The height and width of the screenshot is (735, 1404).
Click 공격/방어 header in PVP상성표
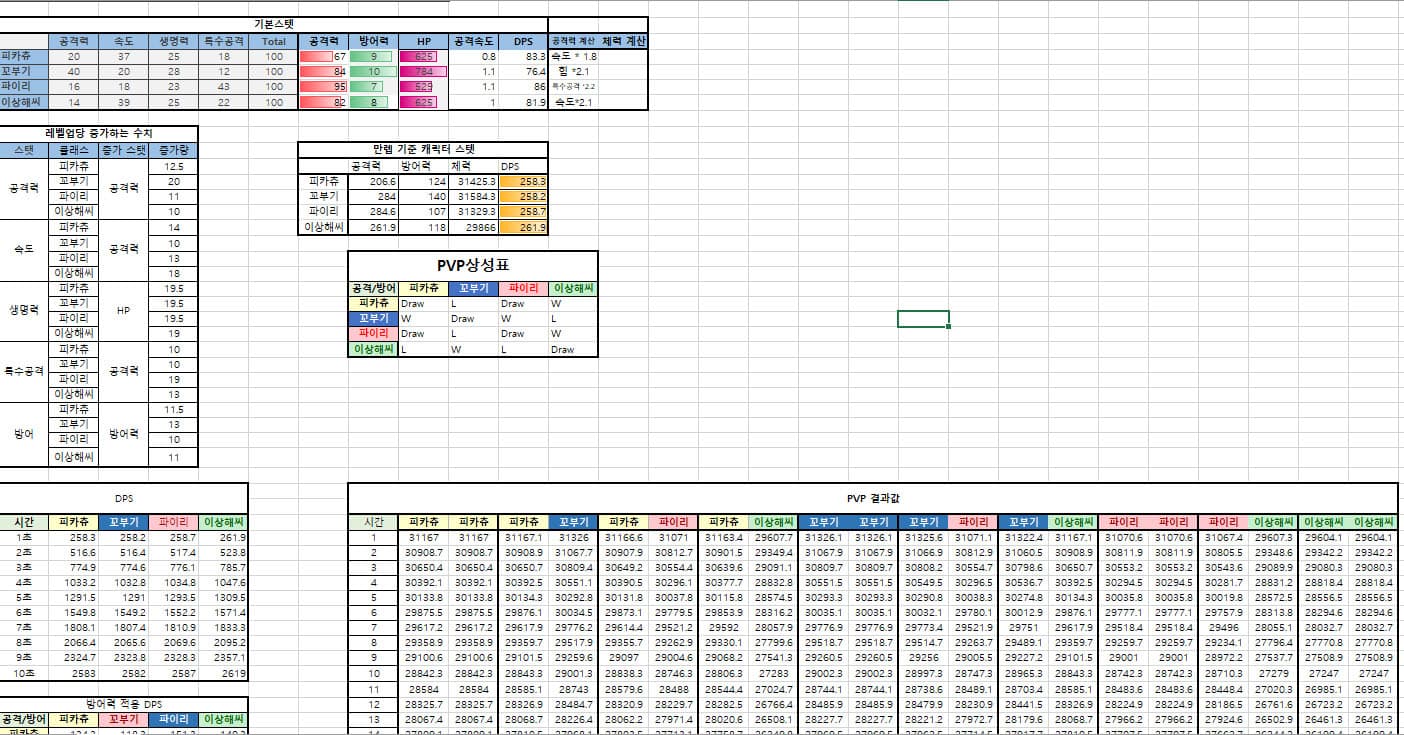[x=373, y=288]
